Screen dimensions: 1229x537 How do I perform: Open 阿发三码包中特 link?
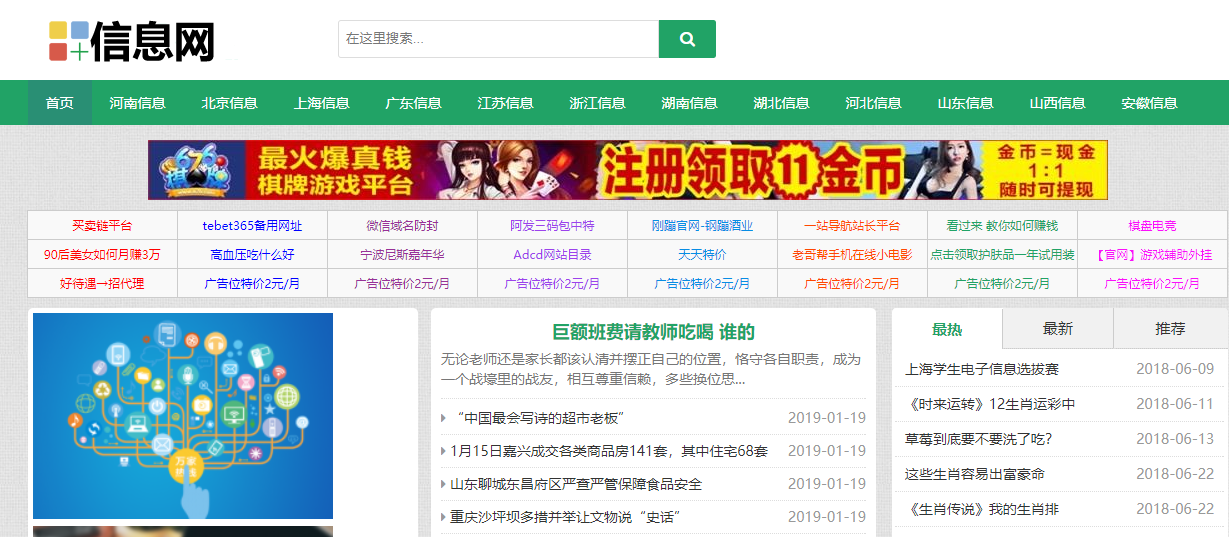[x=552, y=226]
